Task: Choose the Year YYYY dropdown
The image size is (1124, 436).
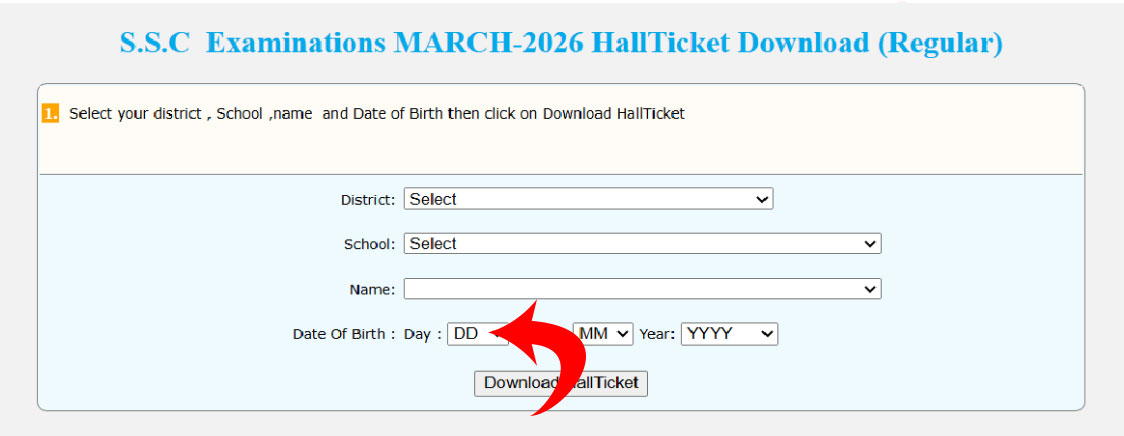Action: (729, 334)
